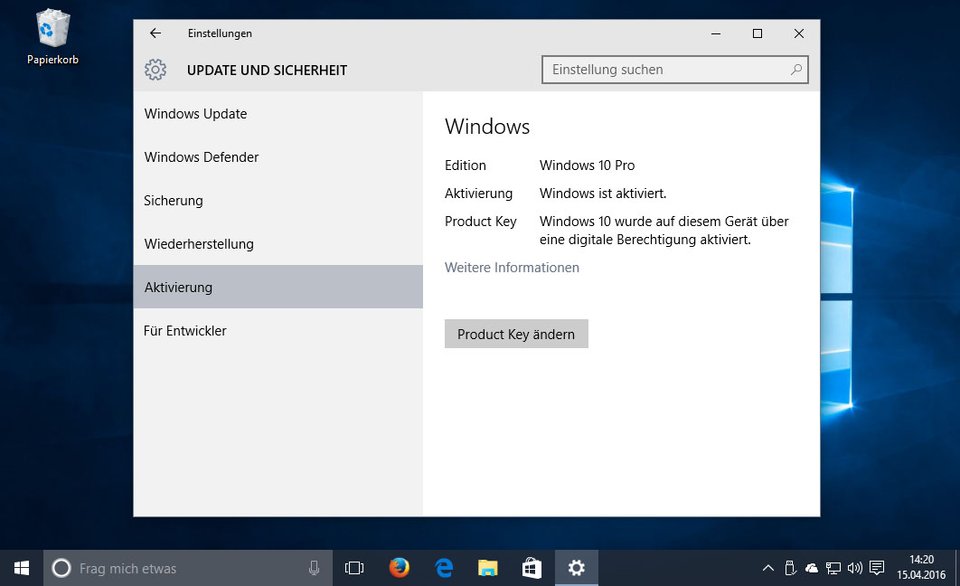Select the Settings gear taskbar button
Image resolution: width=960 pixels, height=586 pixels.
coord(576,568)
